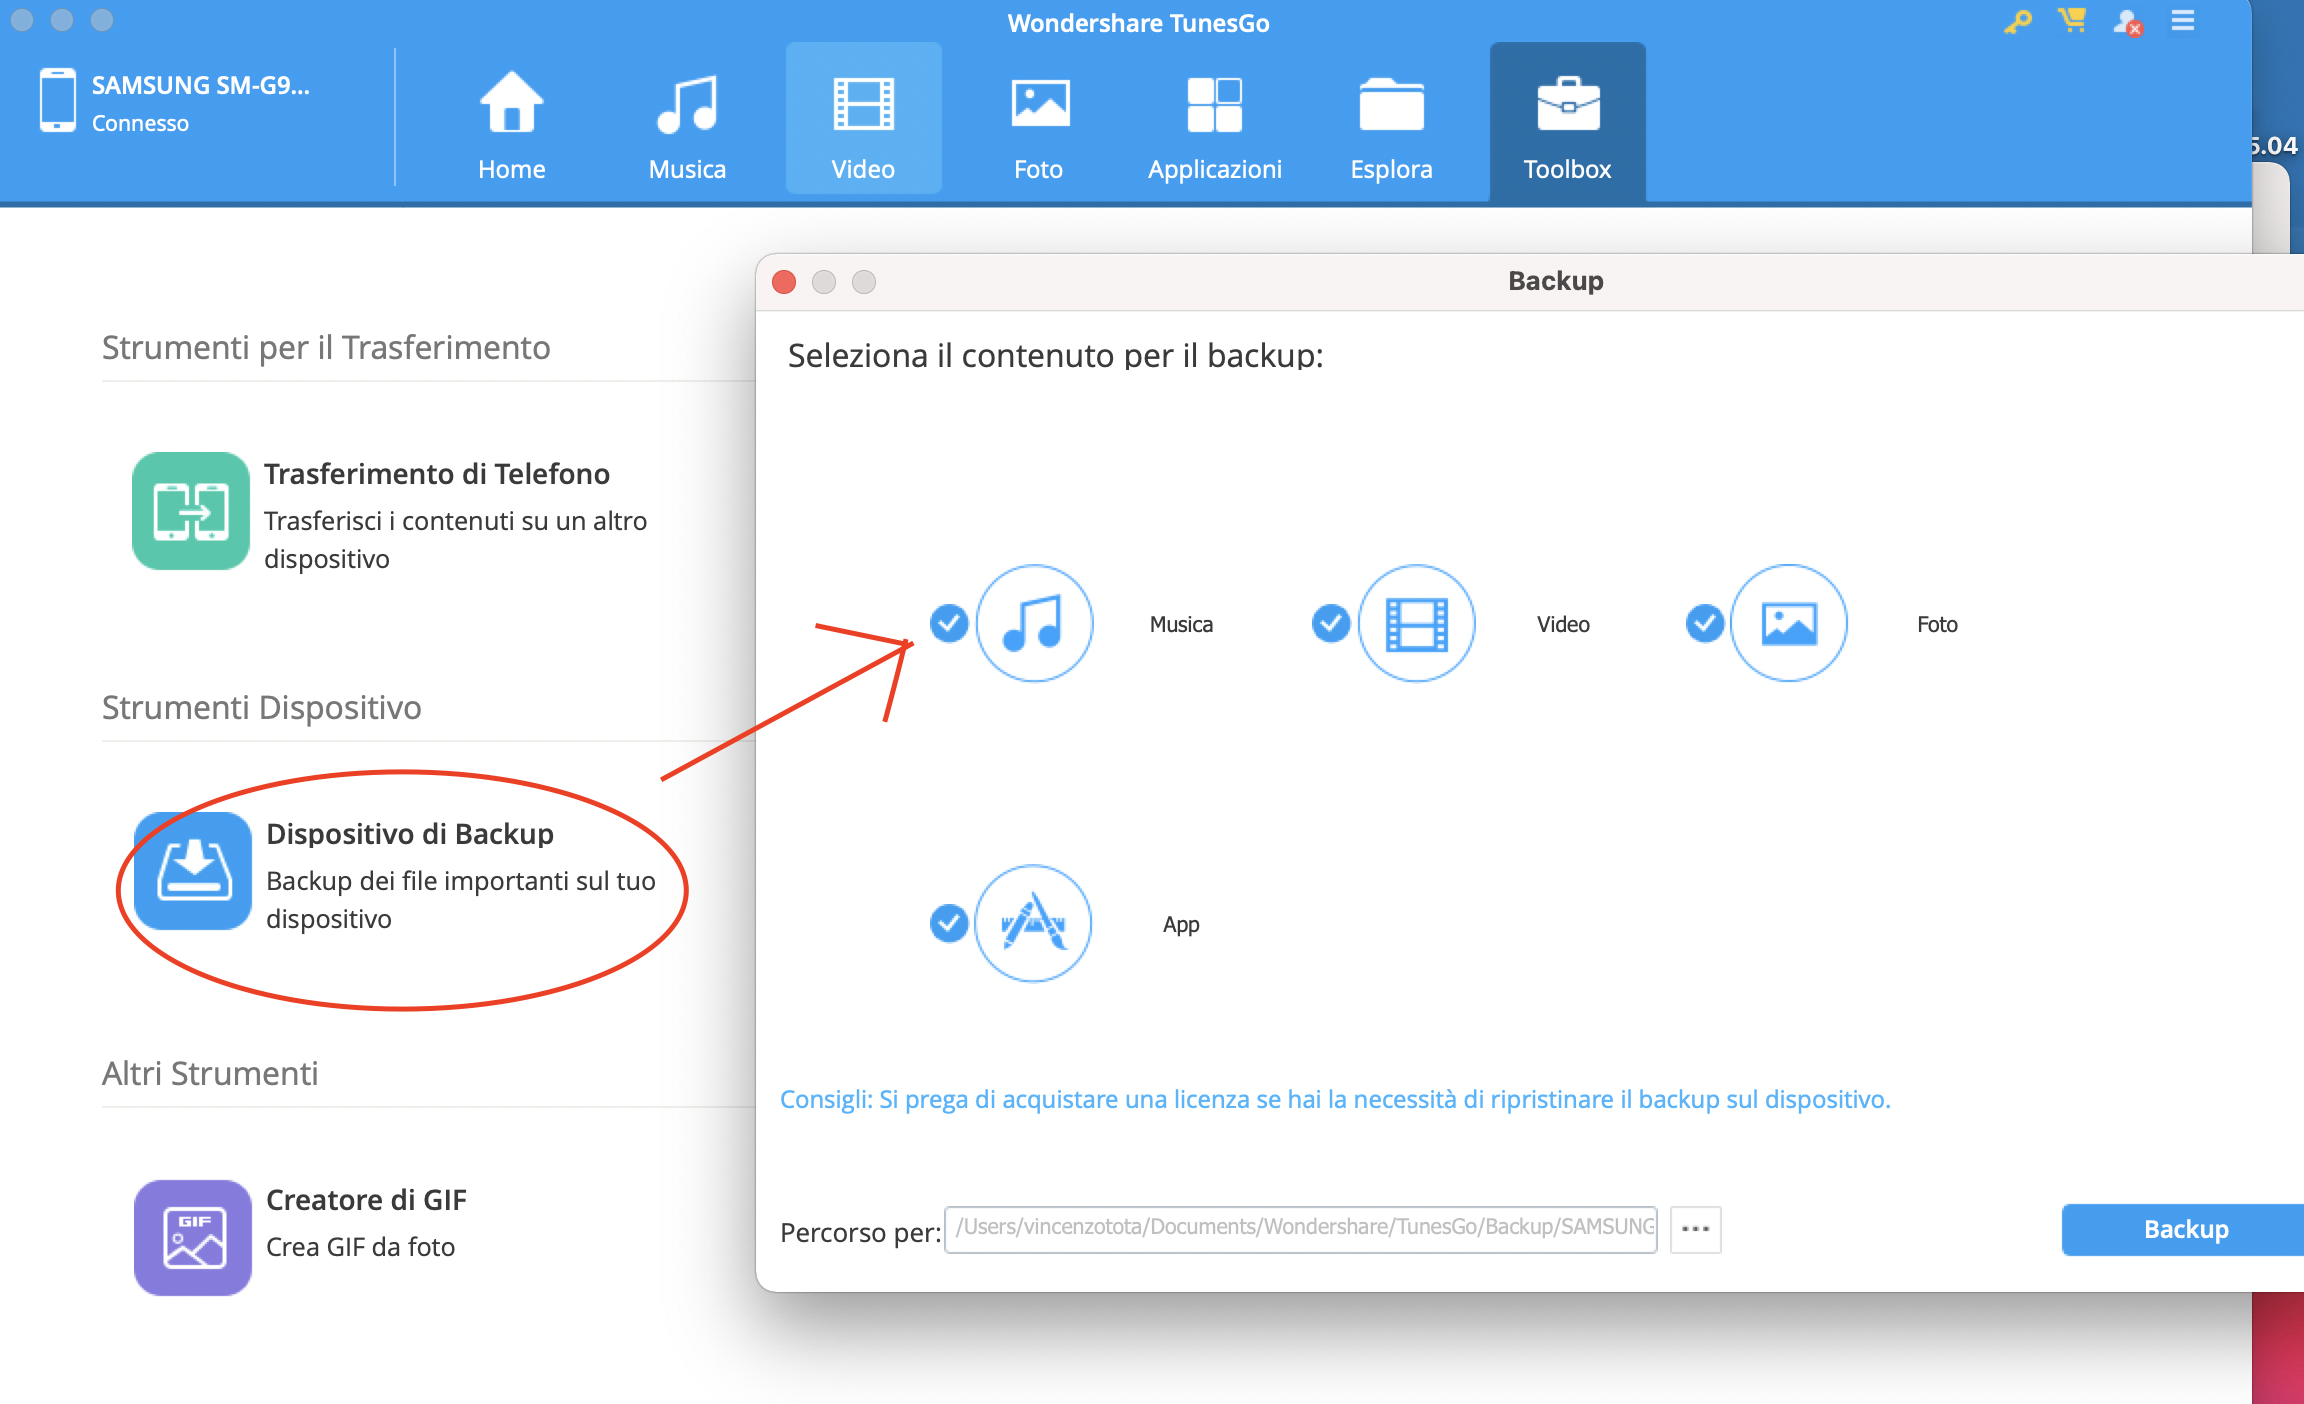Click the Video label in Backup dialog
The image size is (2304, 1404).
tap(1563, 624)
